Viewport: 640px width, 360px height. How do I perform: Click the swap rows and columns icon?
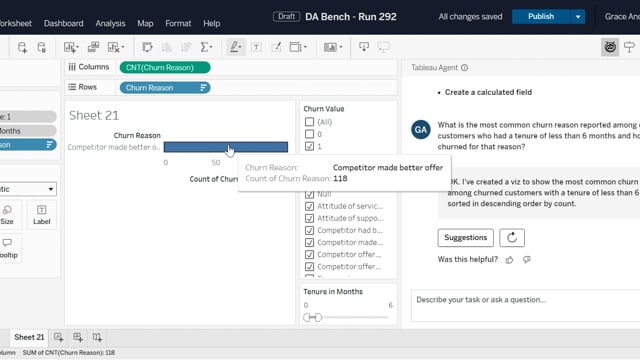tap(147, 47)
